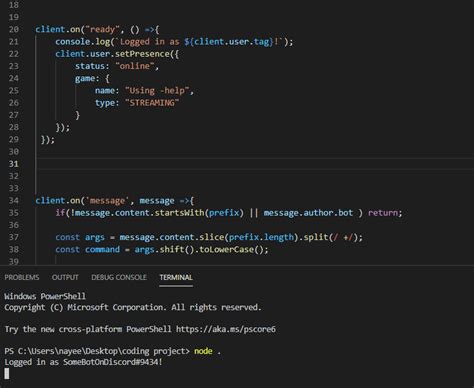Open the https://aka.ms/pscore6 link in terminal
474x388 pixels.
pos(226,329)
